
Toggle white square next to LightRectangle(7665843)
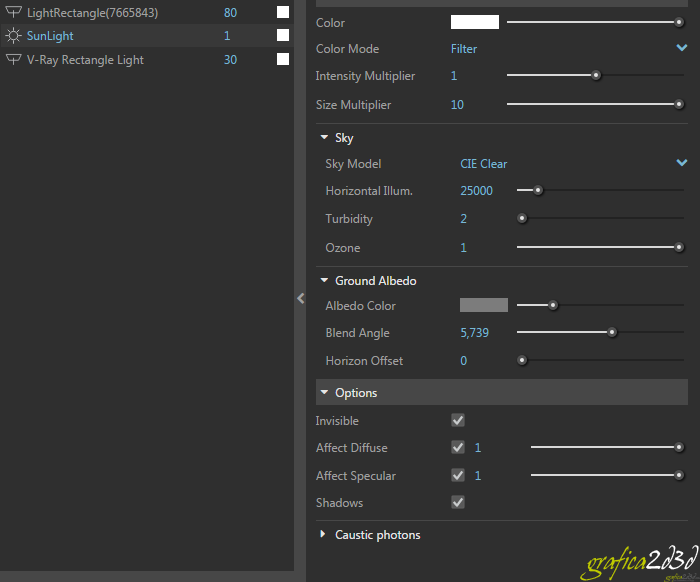pos(283,12)
